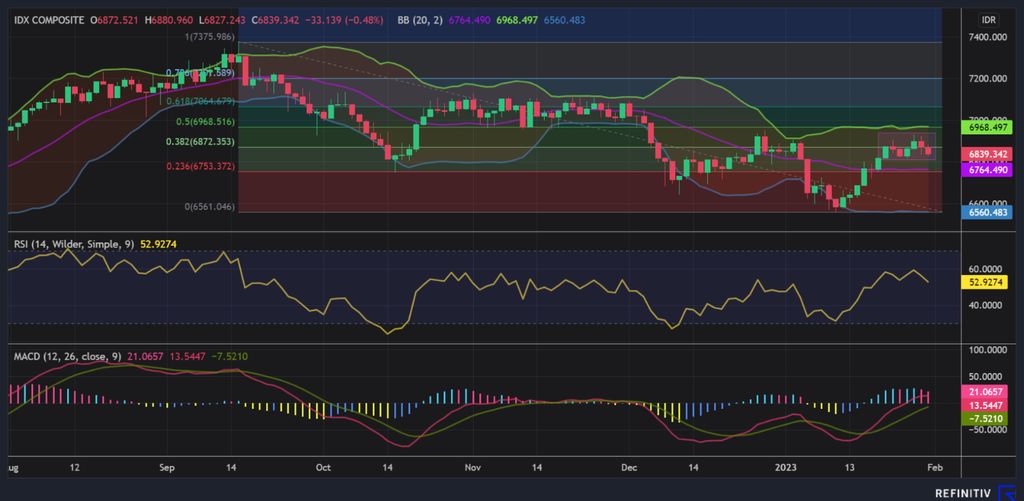This screenshot has height=501, width=1024.
Task: Click the red 6839.342 last price tag
Action: click(987, 154)
